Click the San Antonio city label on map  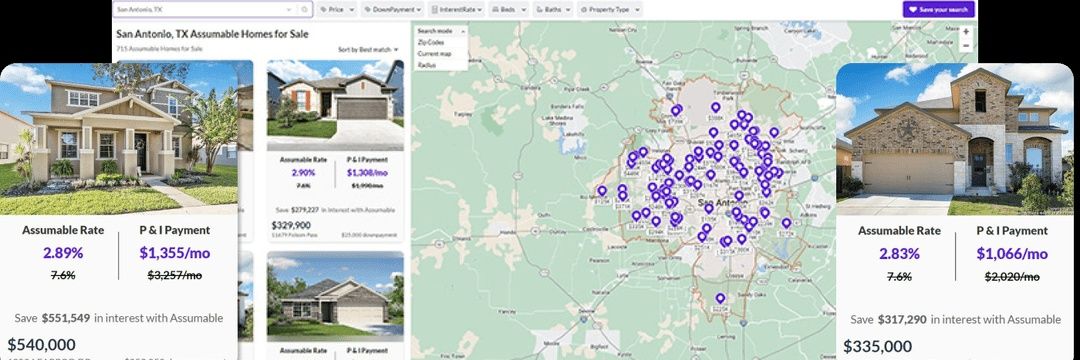point(722,204)
